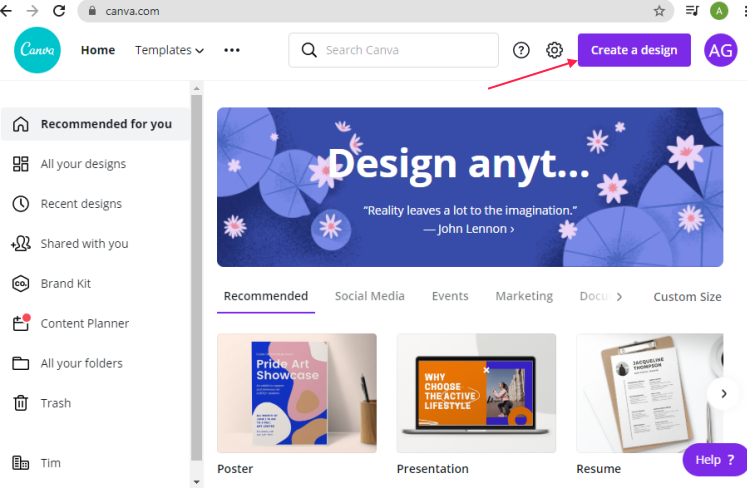This screenshot has height=488, width=747.
Task: Click the clock icon for Recent designs
Action: (20, 204)
